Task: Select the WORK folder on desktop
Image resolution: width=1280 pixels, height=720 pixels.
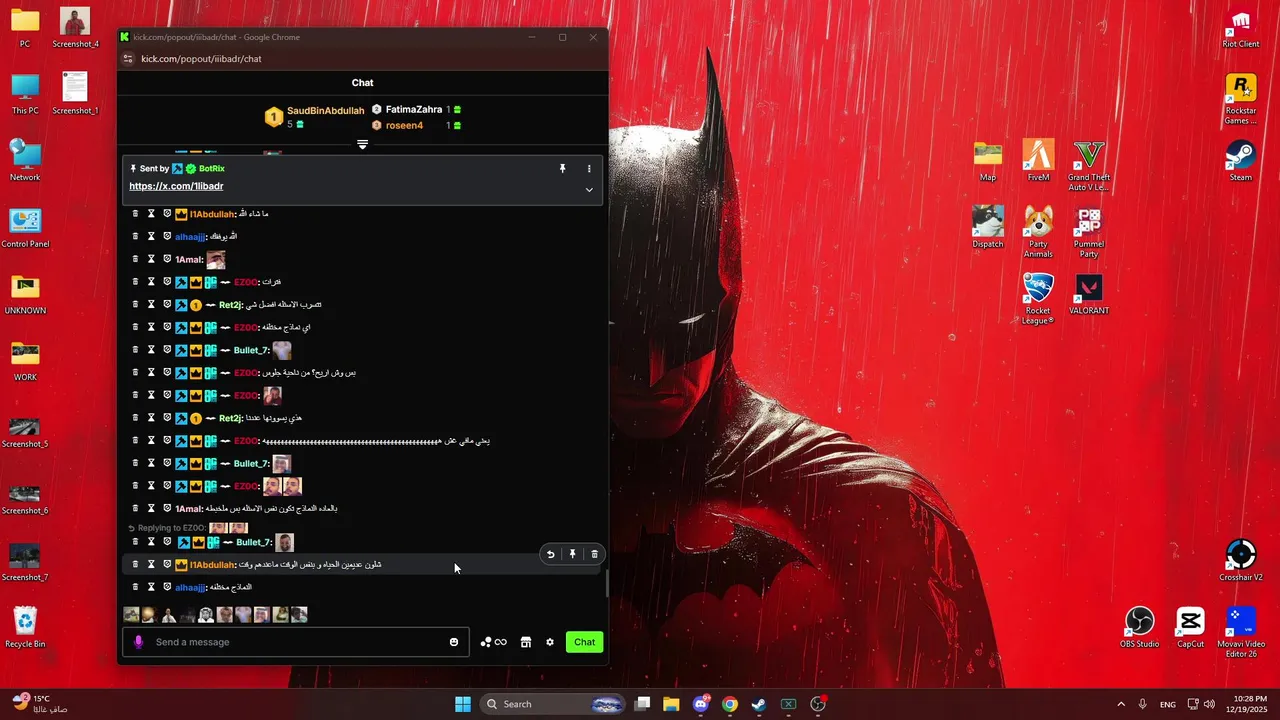Action: (x=25, y=361)
